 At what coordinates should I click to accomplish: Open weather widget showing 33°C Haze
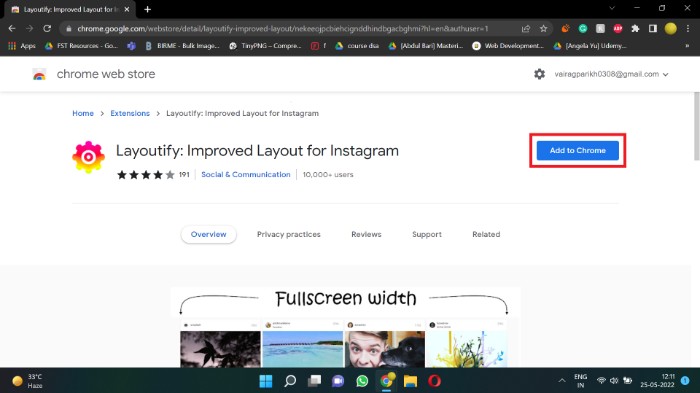[x=28, y=381]
